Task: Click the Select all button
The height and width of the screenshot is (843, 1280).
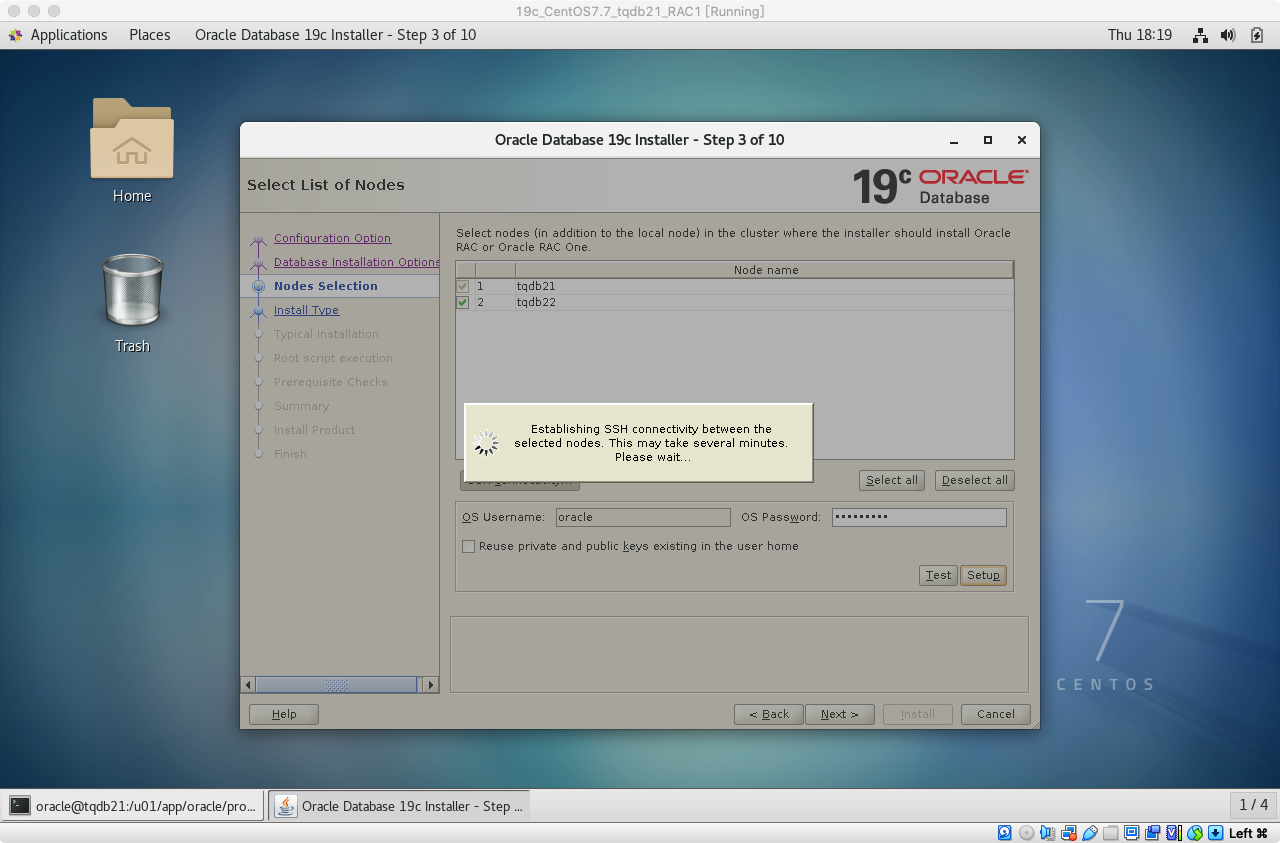Action: pyautogui.click(x=892, y=480)
